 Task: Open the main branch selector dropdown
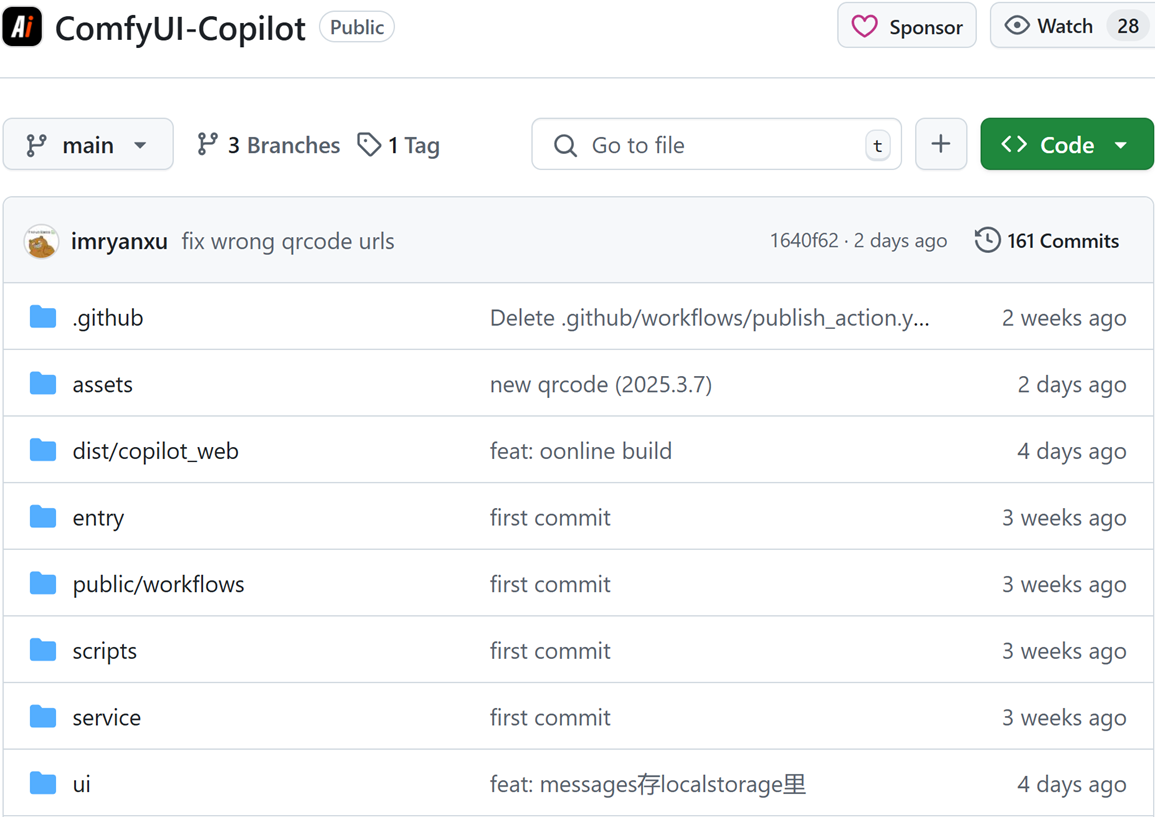coord(88,144)
